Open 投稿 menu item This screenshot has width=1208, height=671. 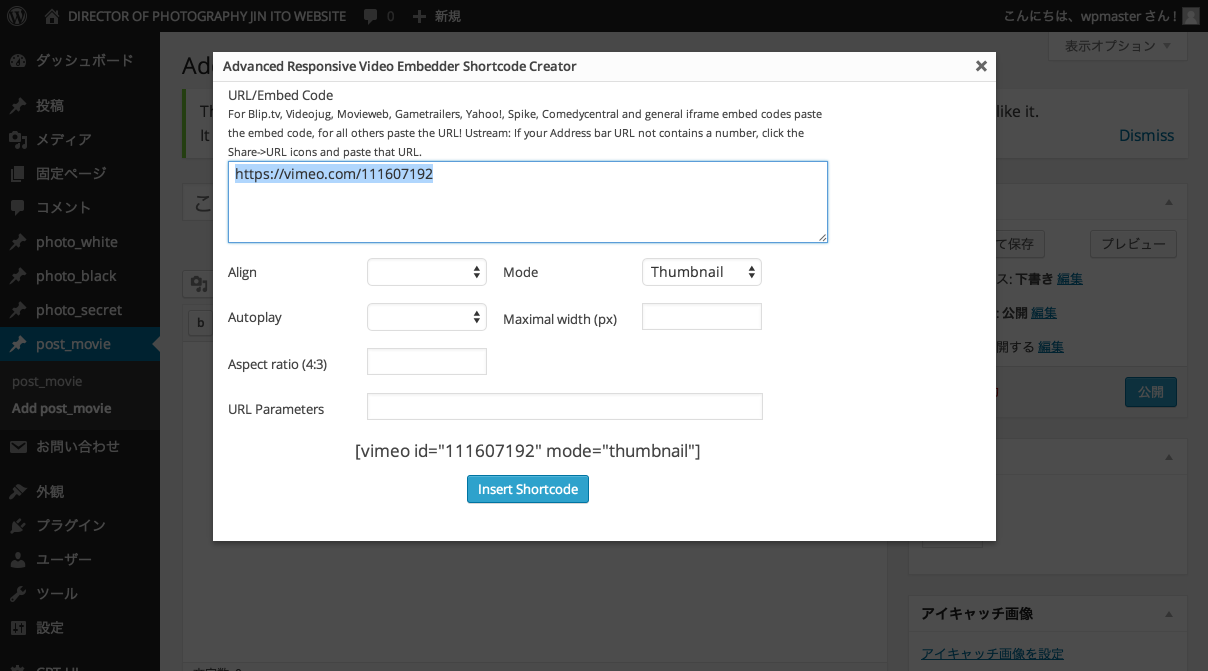(50, 105)
